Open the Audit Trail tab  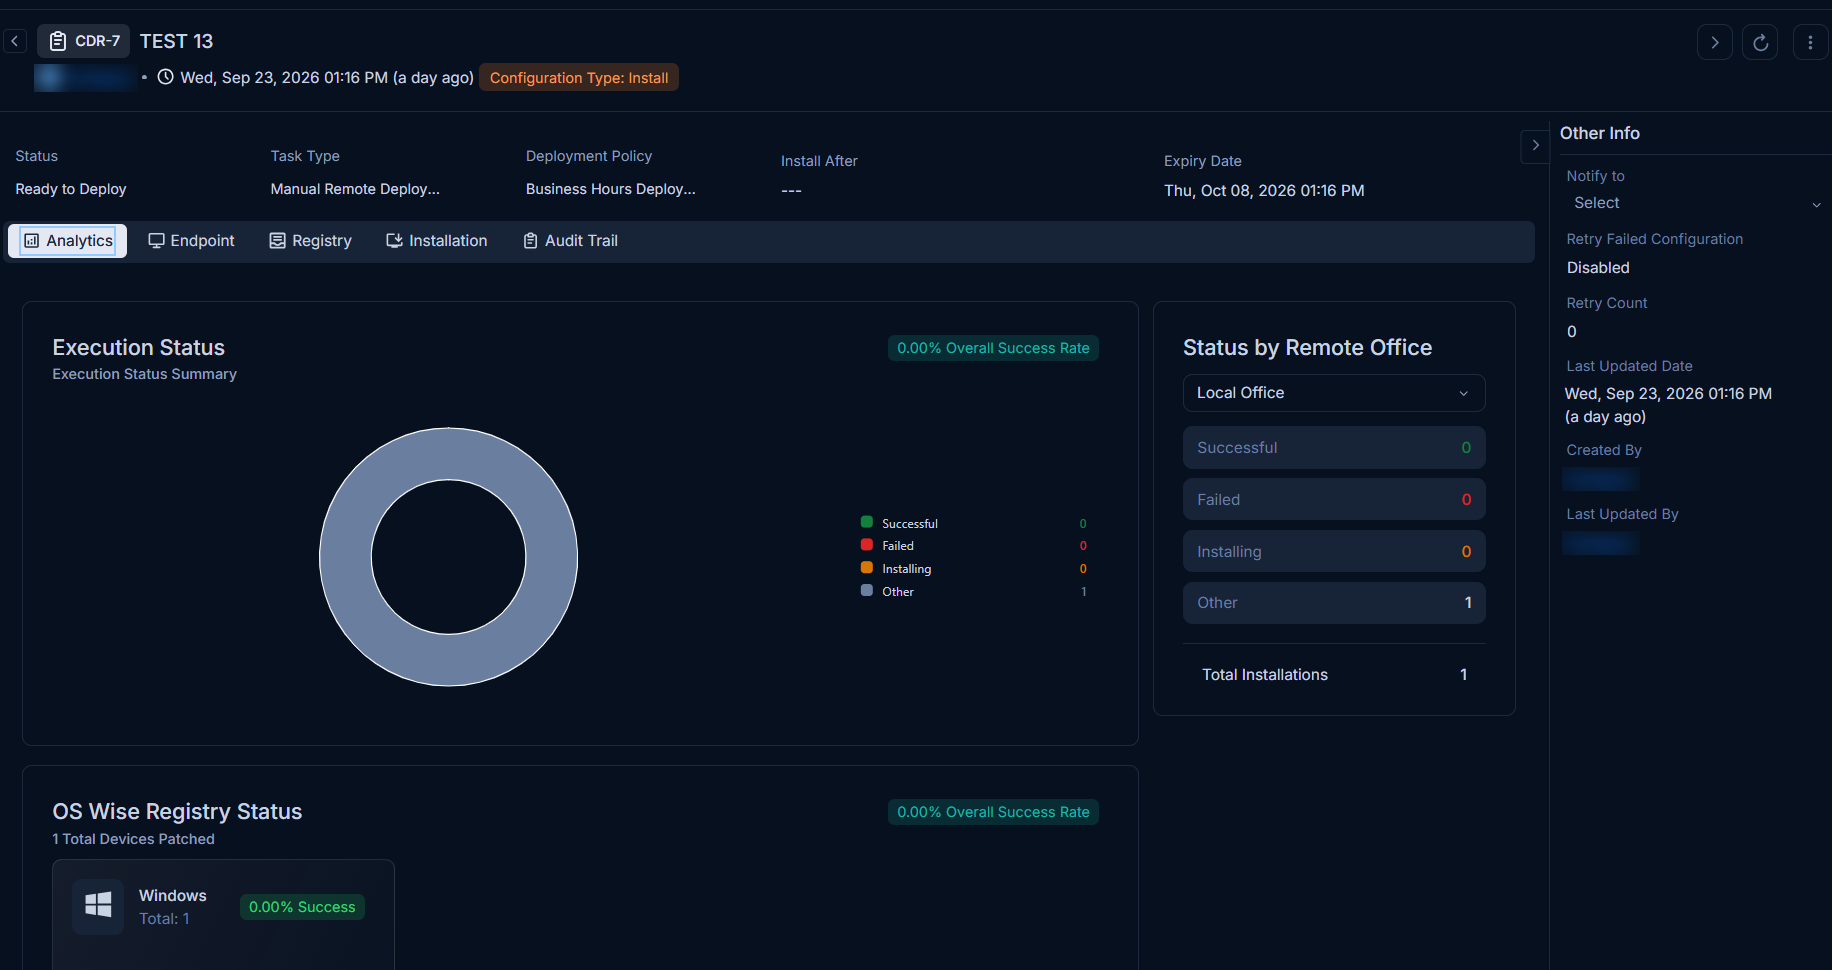[x=571, y=241]
